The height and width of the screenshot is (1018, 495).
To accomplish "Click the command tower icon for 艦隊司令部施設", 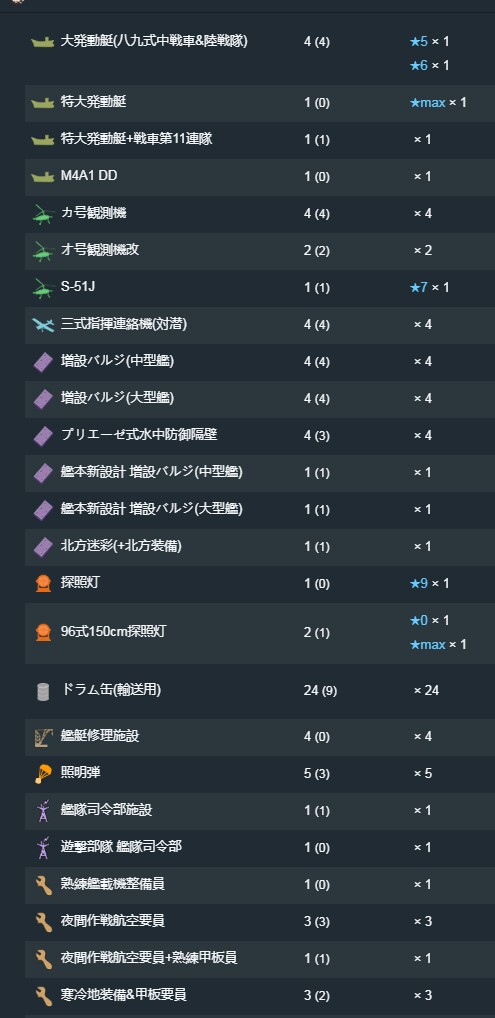I will coord(43,811).
